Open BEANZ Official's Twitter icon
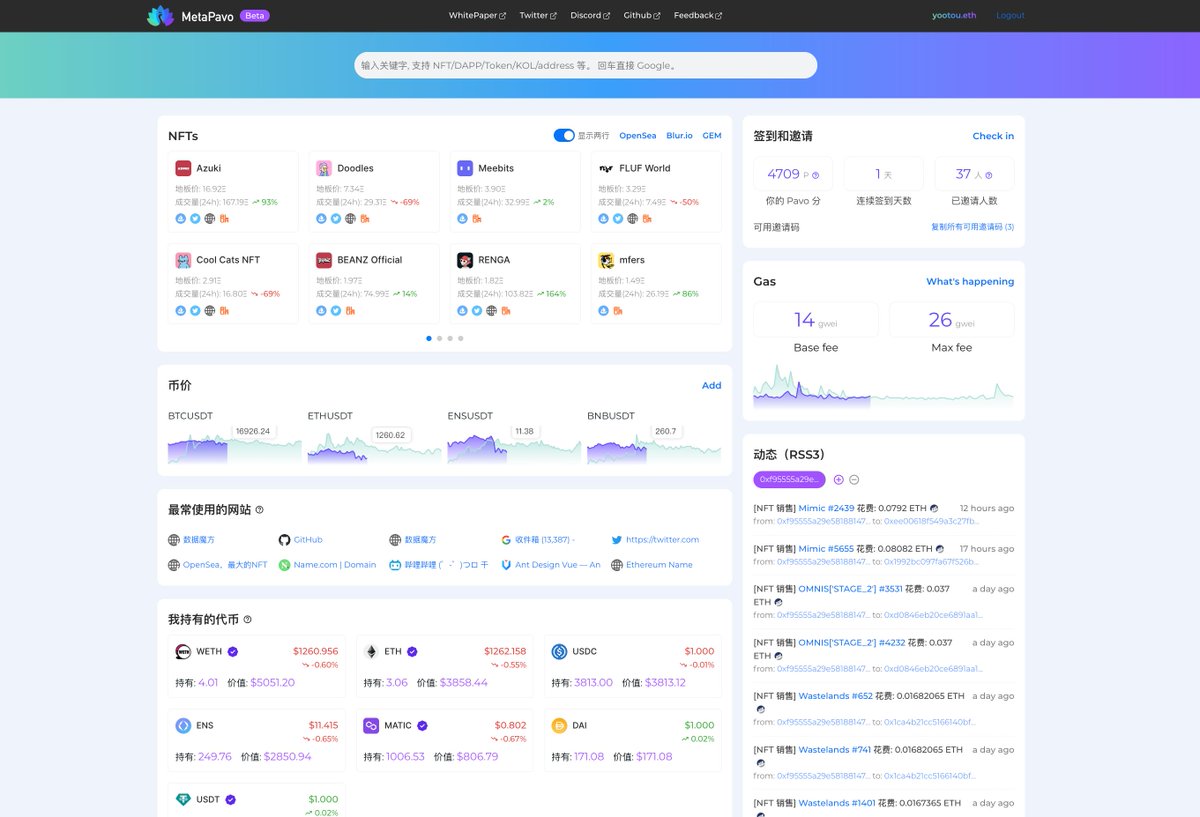The height and width of the screenshot is (817, 1200). (x=336, y=310)
